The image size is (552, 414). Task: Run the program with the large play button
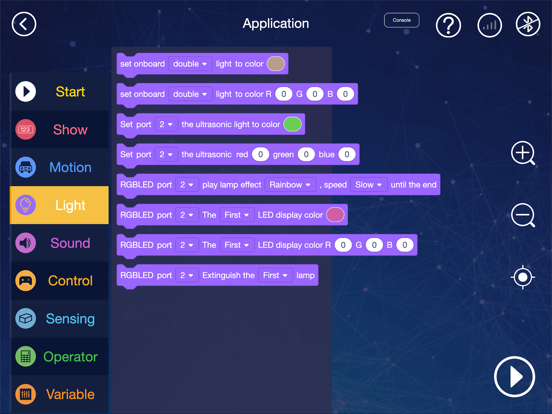point(514,377)
